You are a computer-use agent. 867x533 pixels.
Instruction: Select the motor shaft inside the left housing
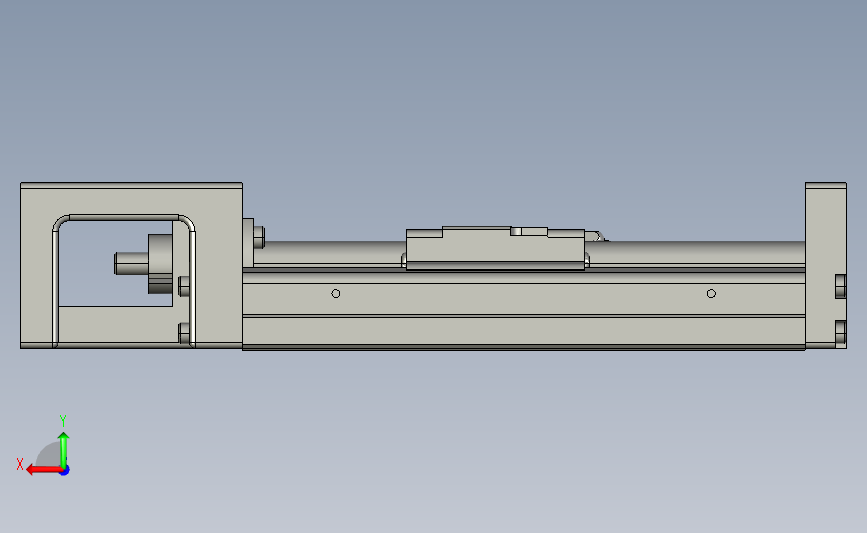point(131,263)
